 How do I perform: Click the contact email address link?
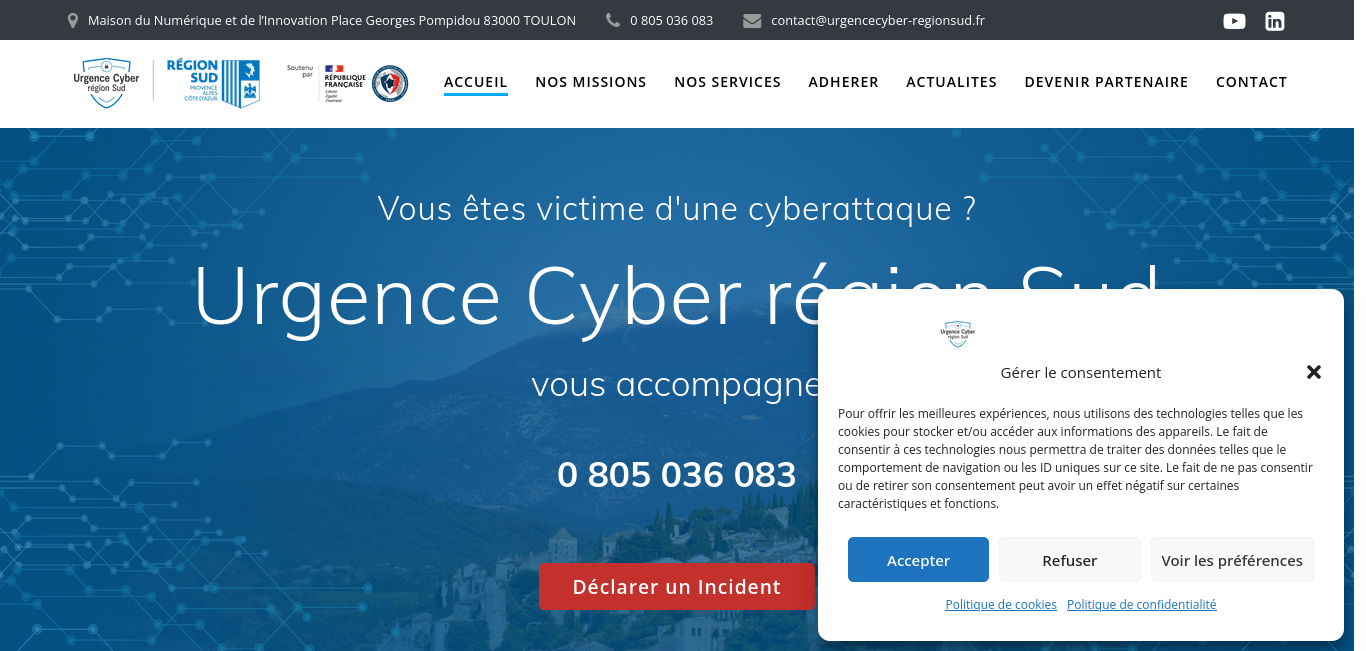point(878,20)
